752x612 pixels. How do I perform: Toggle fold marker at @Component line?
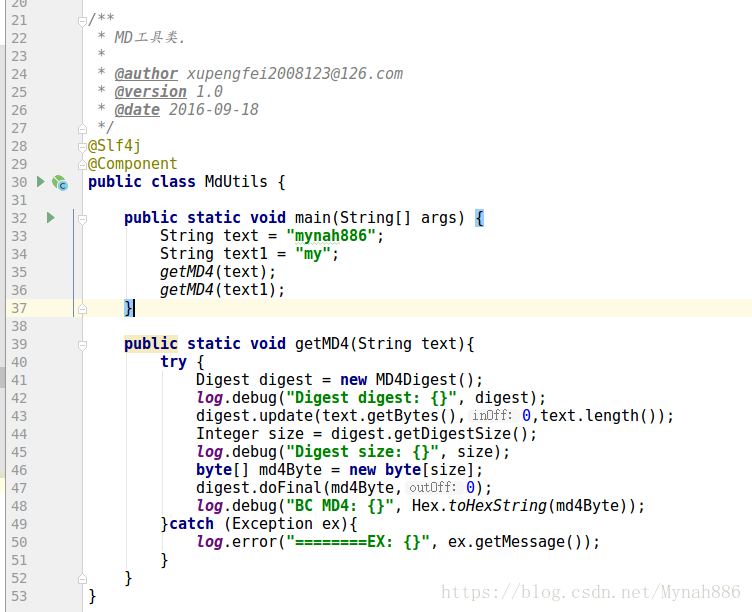point(82,165)
